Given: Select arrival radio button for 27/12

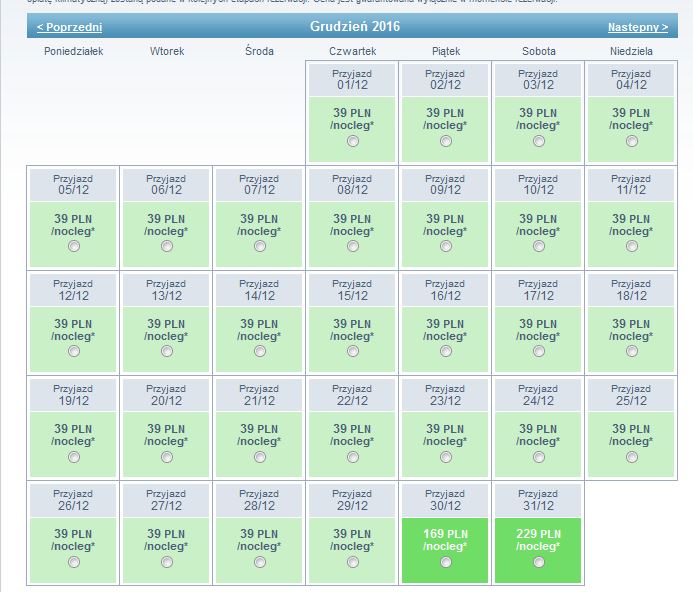Looking at the screenshot, I should coord(167,562).
